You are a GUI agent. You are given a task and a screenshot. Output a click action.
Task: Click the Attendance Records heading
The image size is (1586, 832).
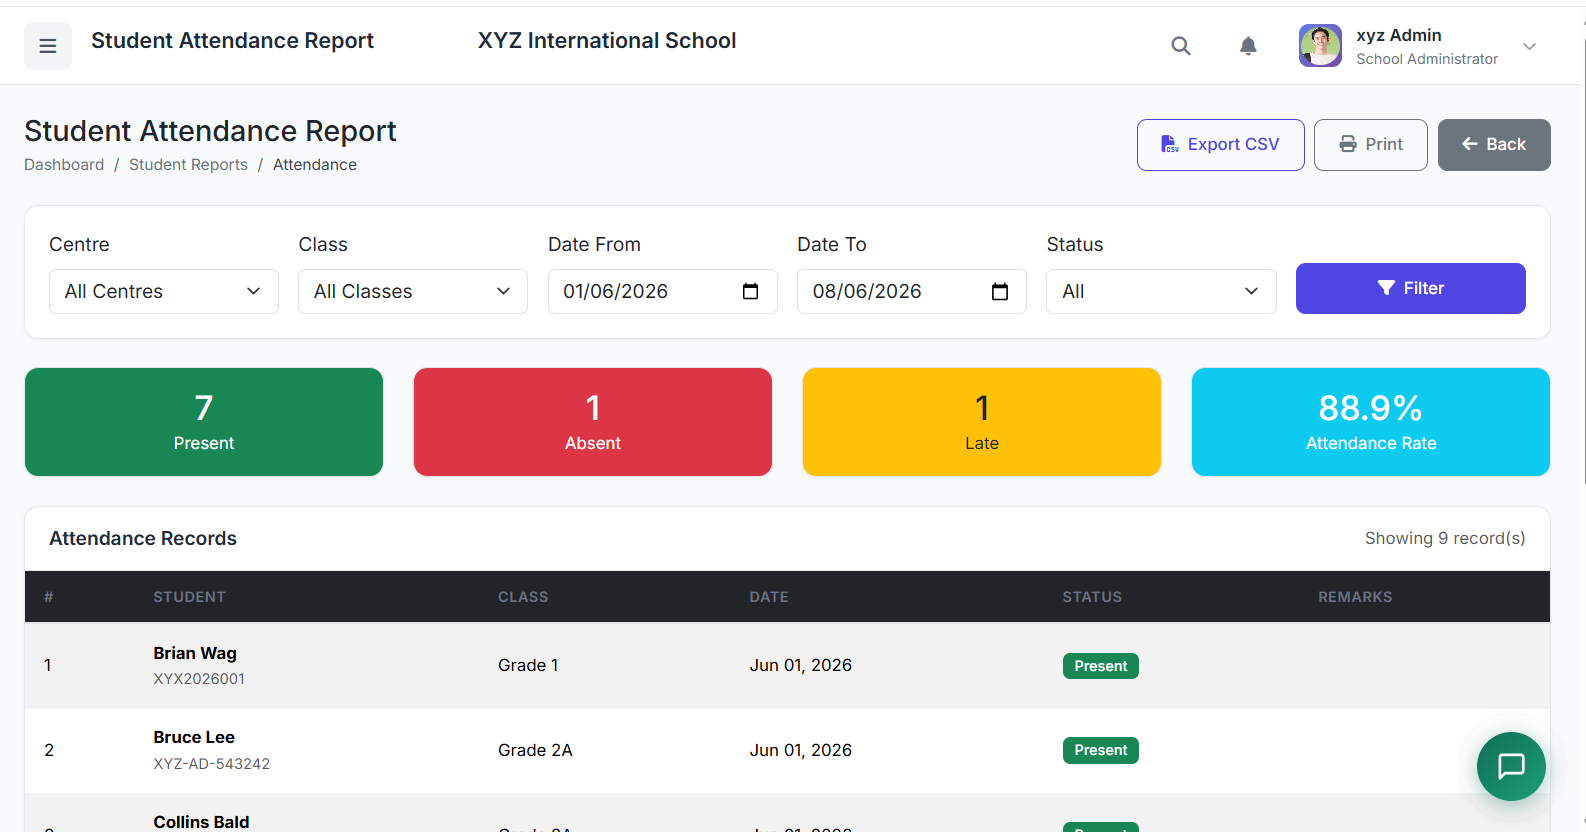[143, 538]
